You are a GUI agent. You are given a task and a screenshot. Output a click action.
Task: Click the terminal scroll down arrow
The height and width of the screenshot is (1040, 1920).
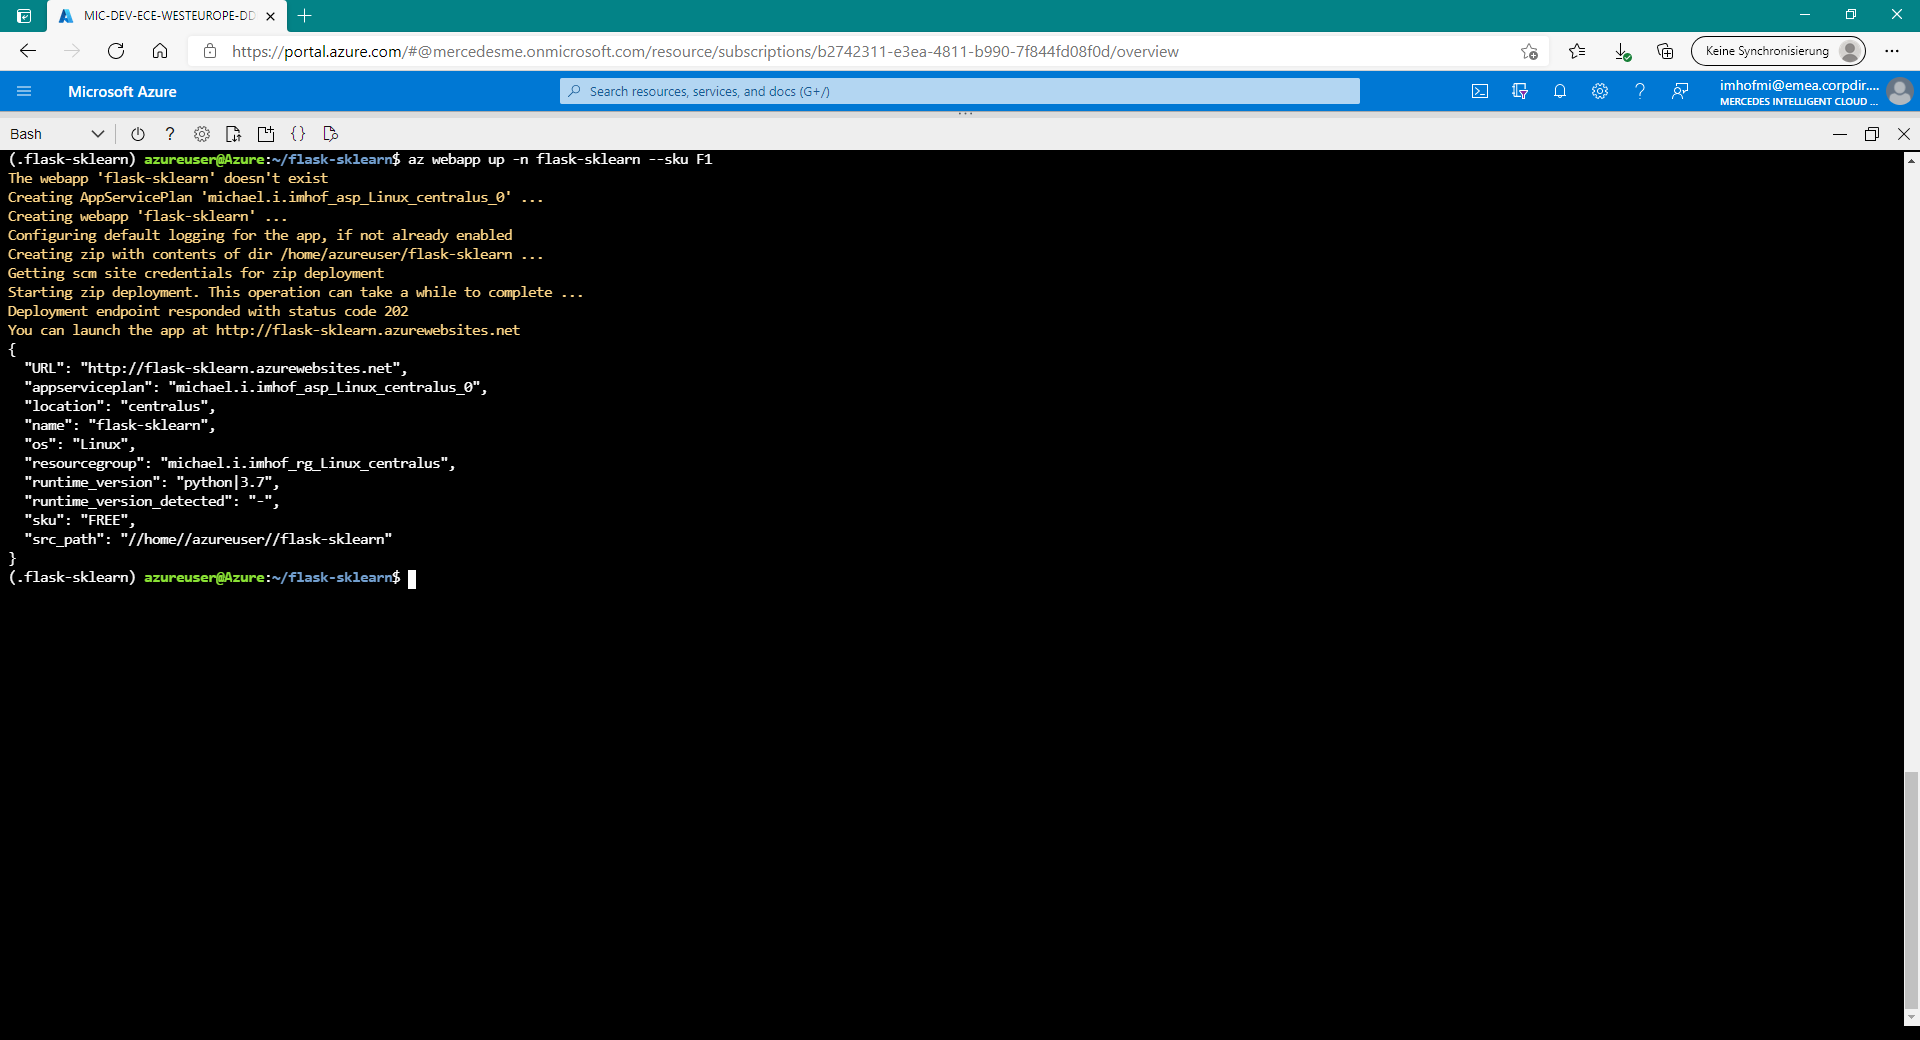click(1911, 1017)
